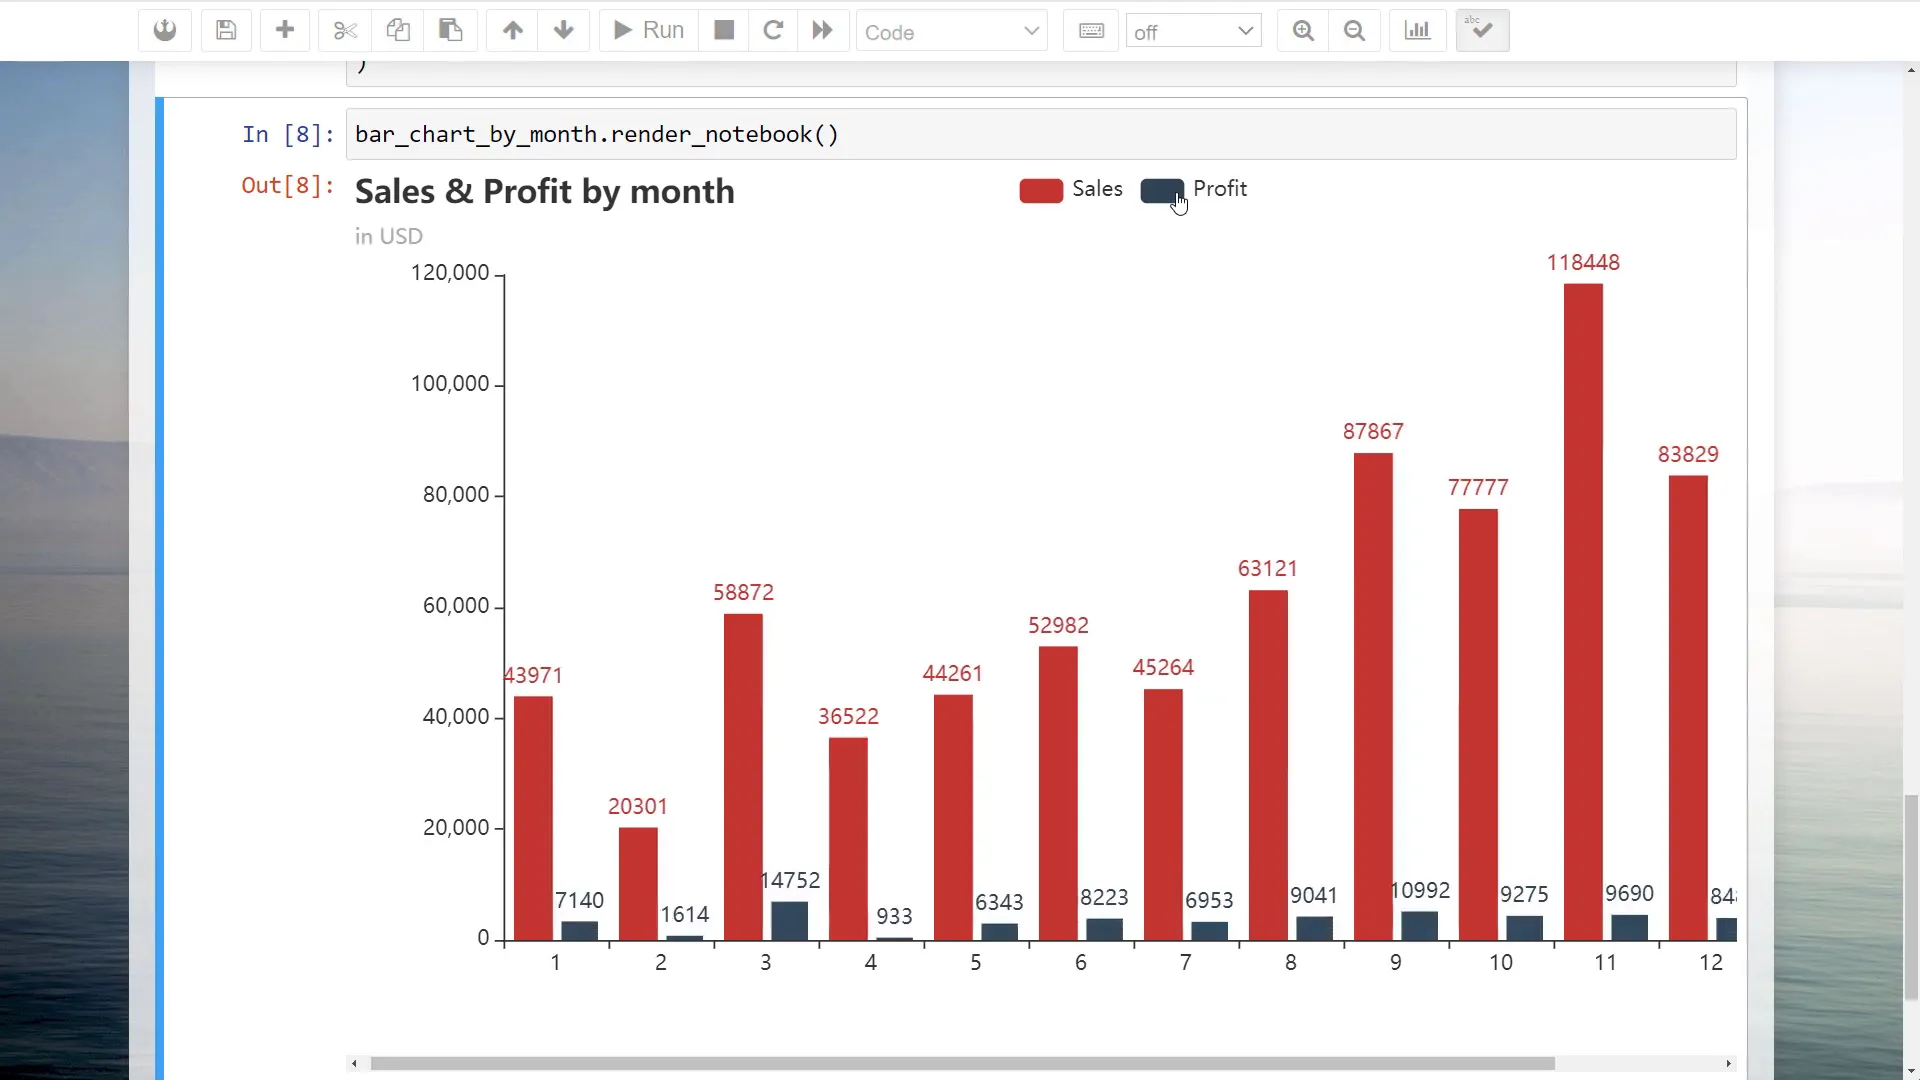Restart kernel and run all cells

point(822,30)
